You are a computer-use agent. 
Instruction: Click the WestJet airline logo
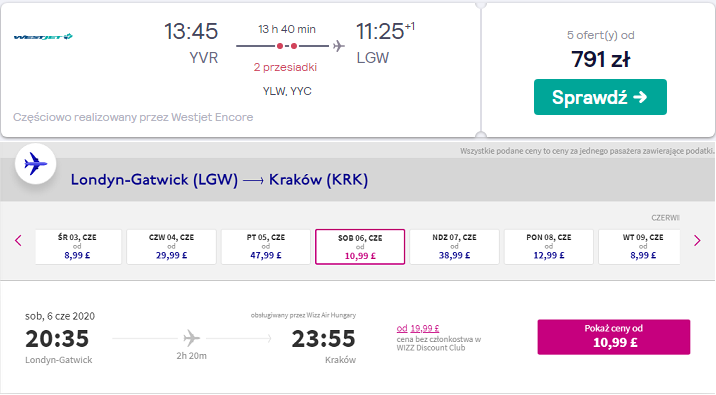click(43, 37)
